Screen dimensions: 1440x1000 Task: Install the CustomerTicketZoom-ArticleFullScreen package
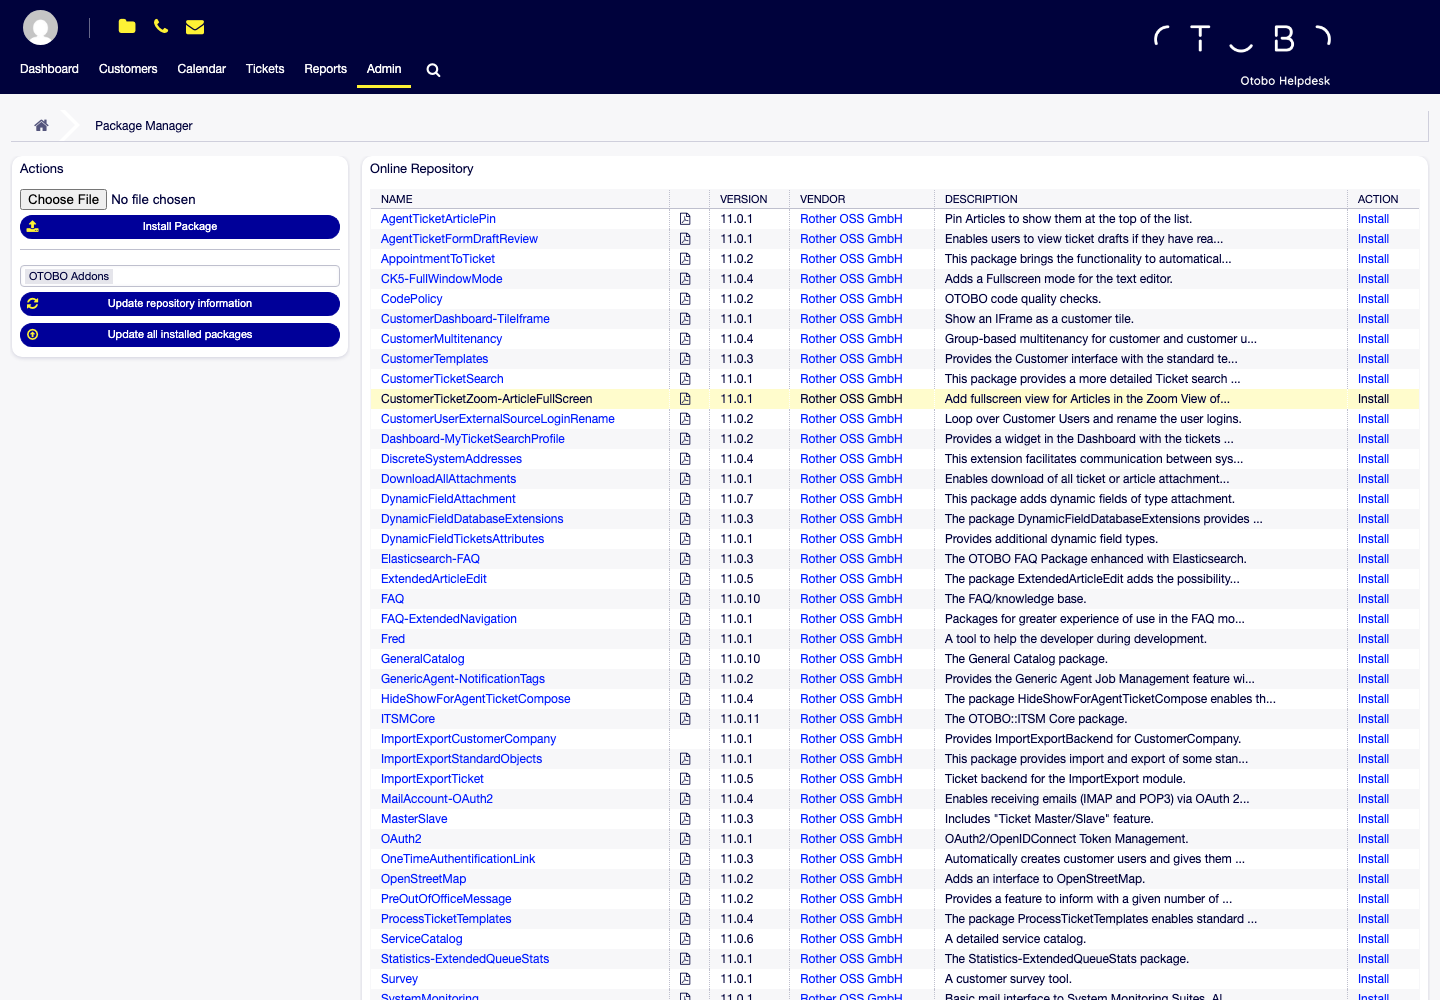coord(1373,399)
